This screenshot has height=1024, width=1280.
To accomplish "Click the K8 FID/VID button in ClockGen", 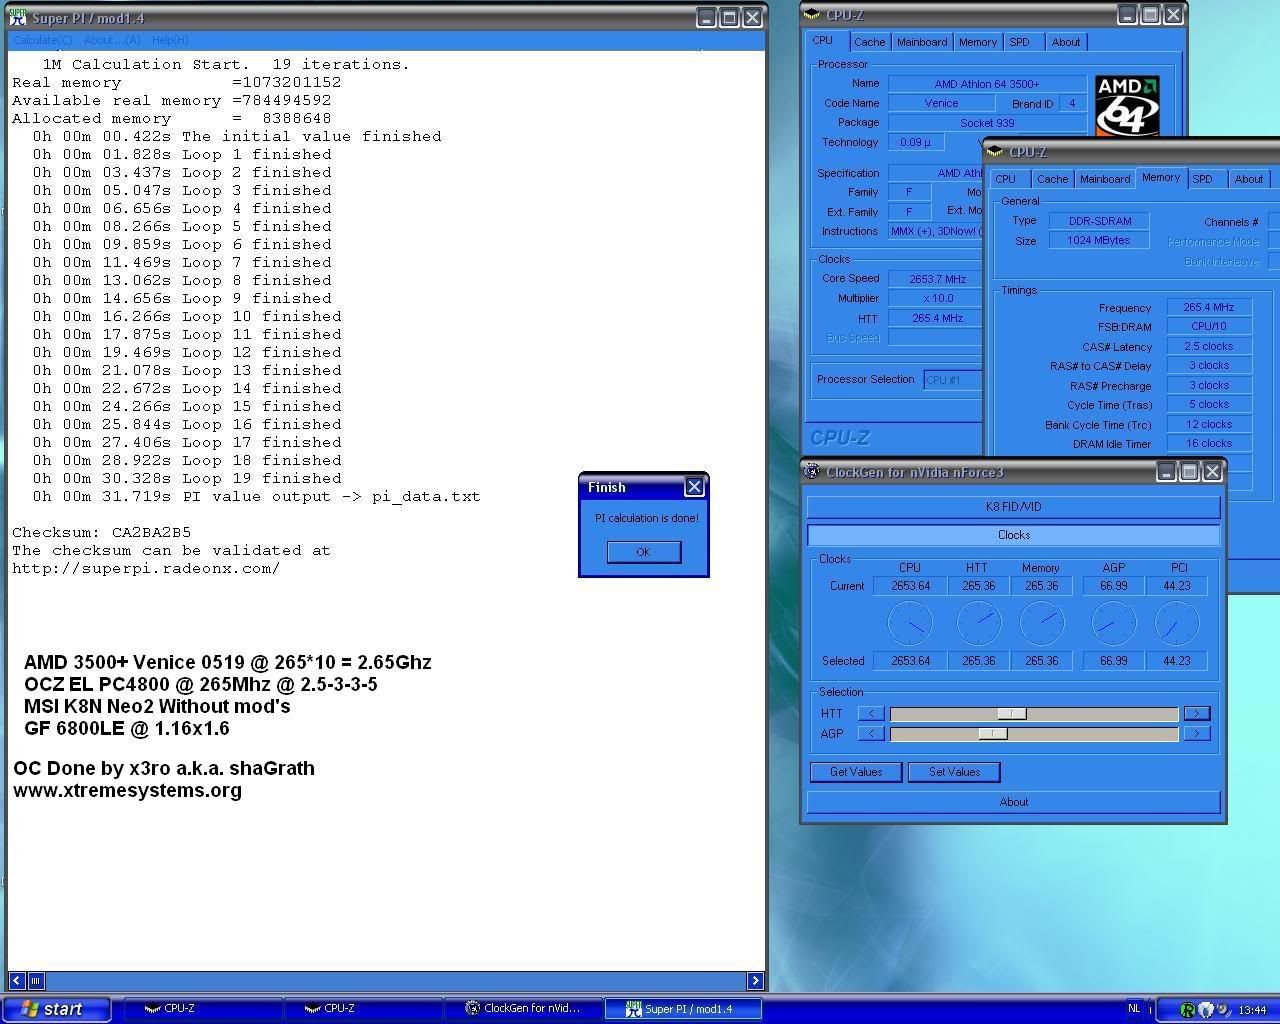I will (x=1014, y=507).
